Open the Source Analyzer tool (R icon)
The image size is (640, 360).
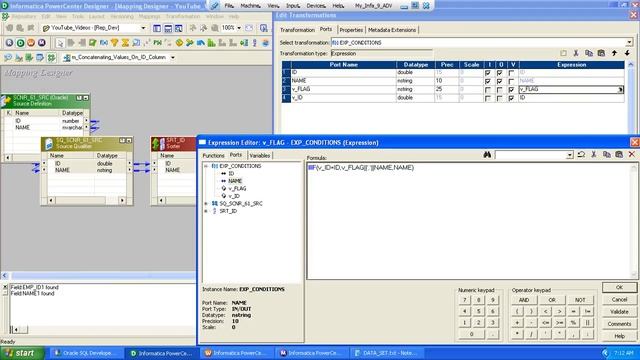pyautogui.click(x=9, y=43)
